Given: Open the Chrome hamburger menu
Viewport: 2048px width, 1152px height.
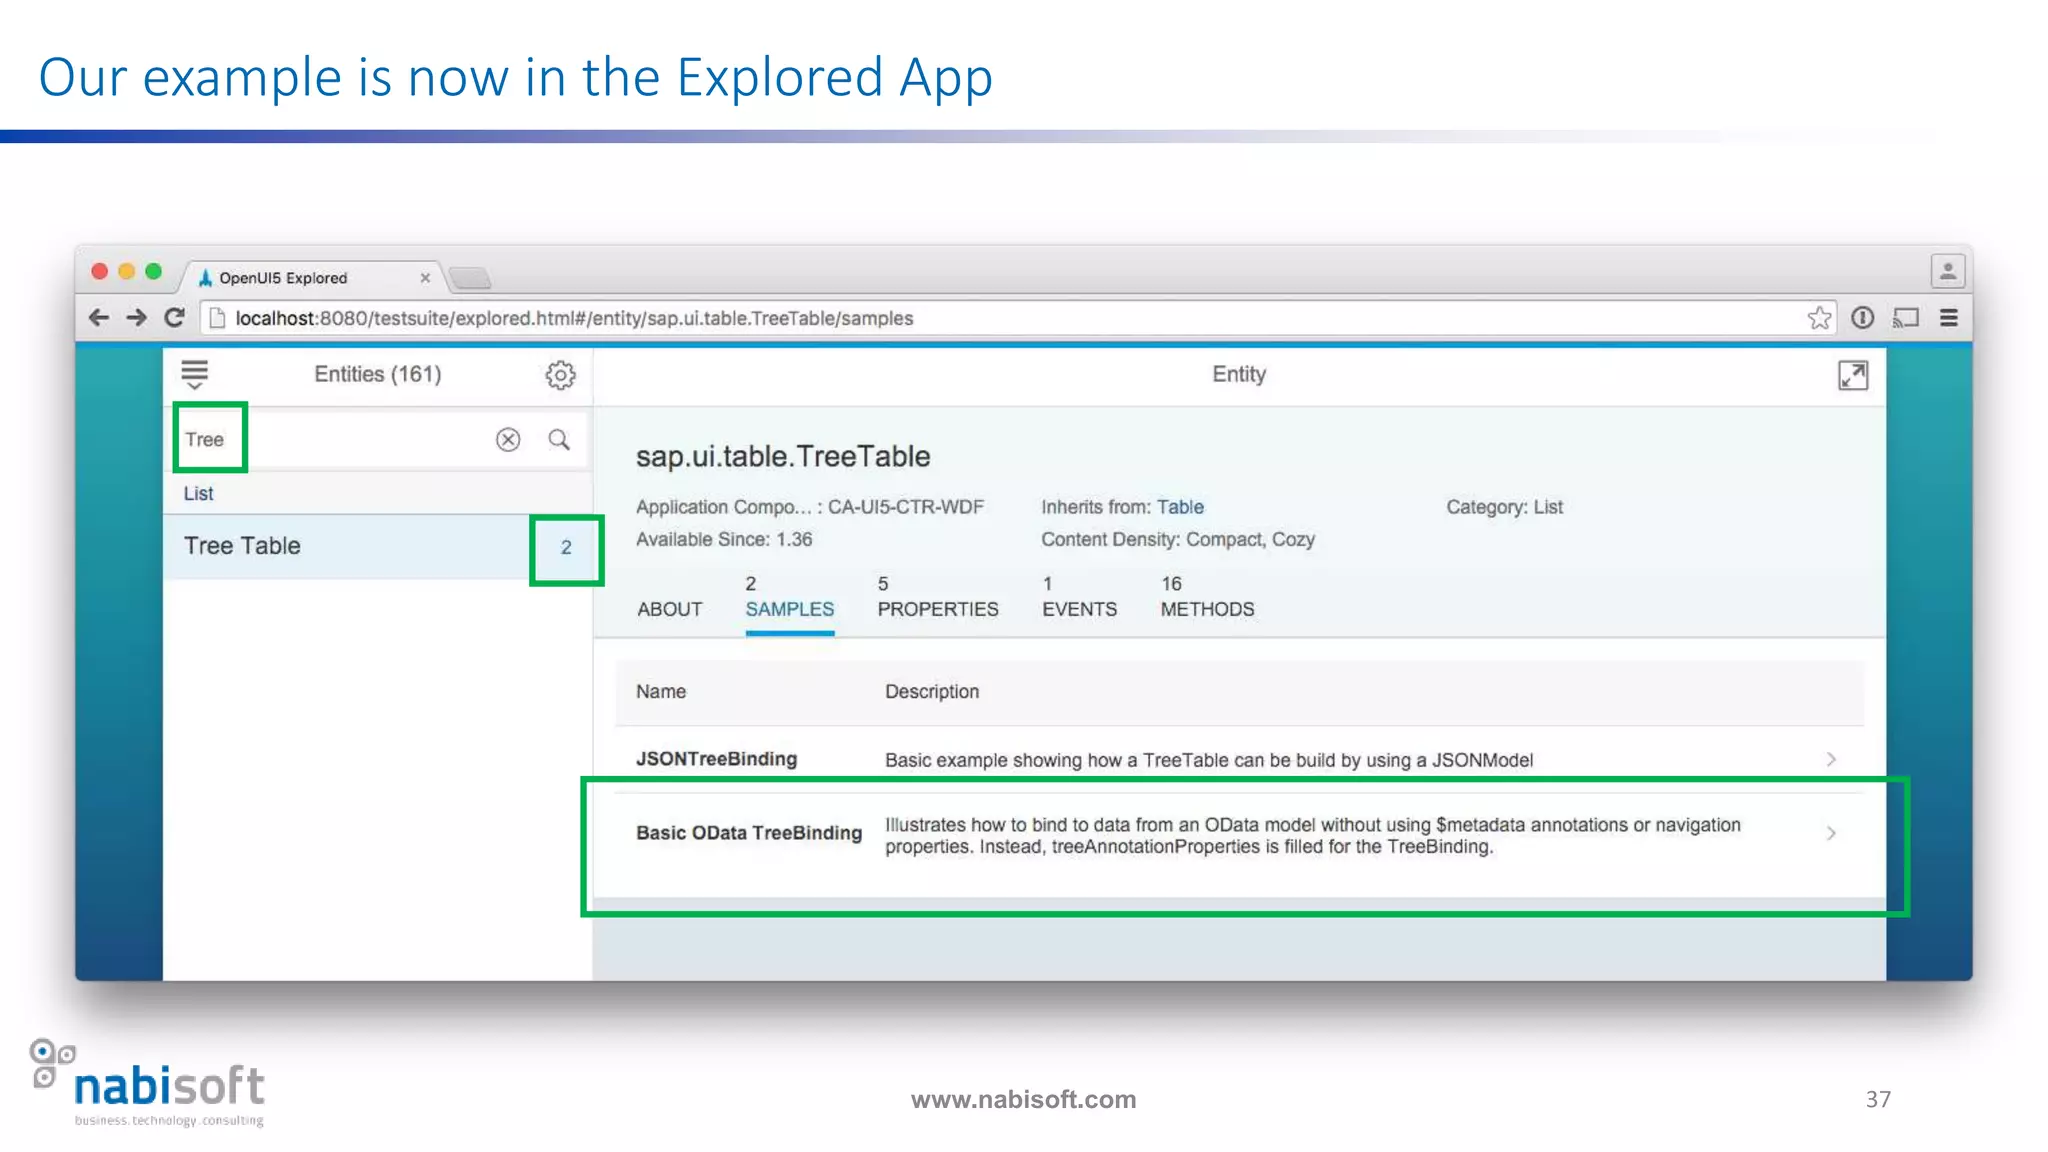Looking at the screenshot, I should [x=1948, y=318].
